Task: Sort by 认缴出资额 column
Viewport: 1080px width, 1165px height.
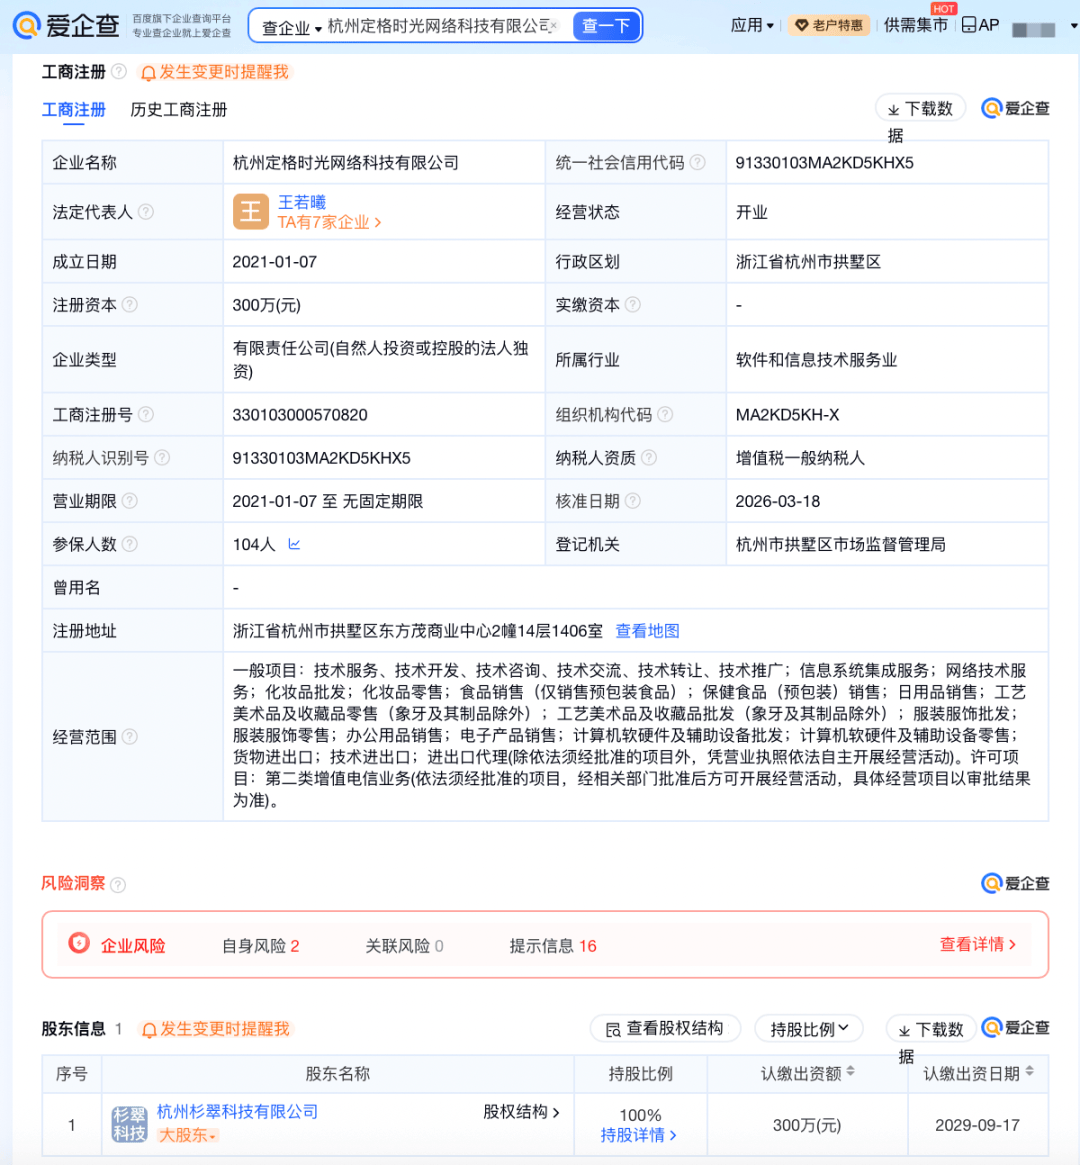Action: [851, 1072]
